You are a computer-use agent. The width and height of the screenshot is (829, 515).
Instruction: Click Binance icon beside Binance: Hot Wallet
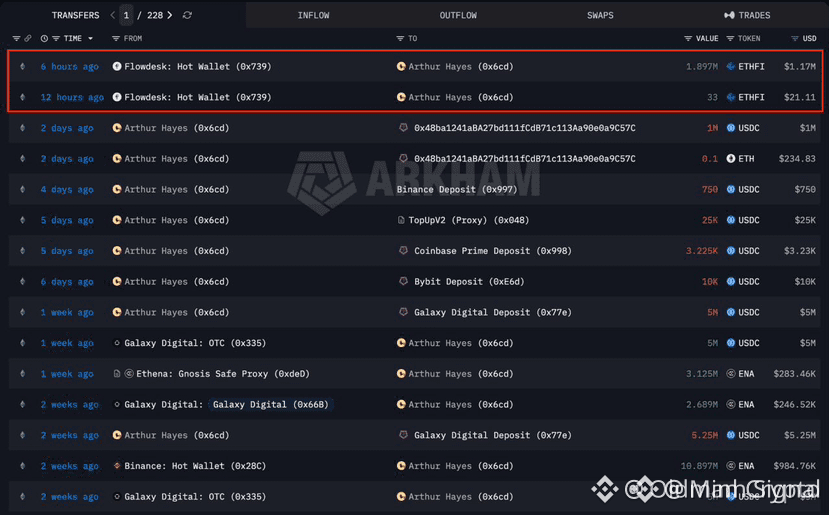pyautogui.click(x=117, y=466)
